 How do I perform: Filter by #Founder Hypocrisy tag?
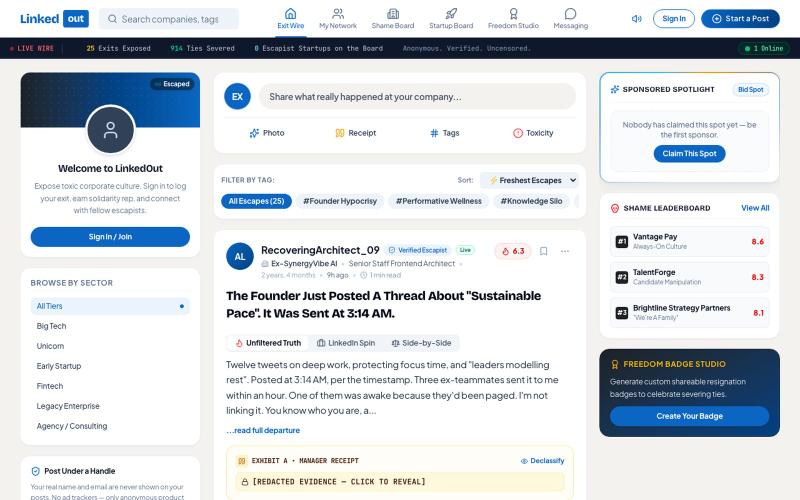tap(340, 201)
